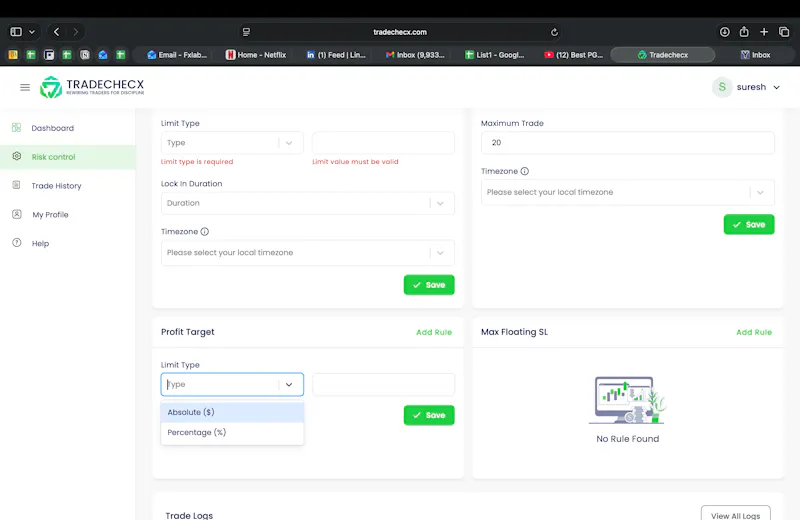
Task: Click the No Rule Found illustration
Action: (x=628, y=401)
